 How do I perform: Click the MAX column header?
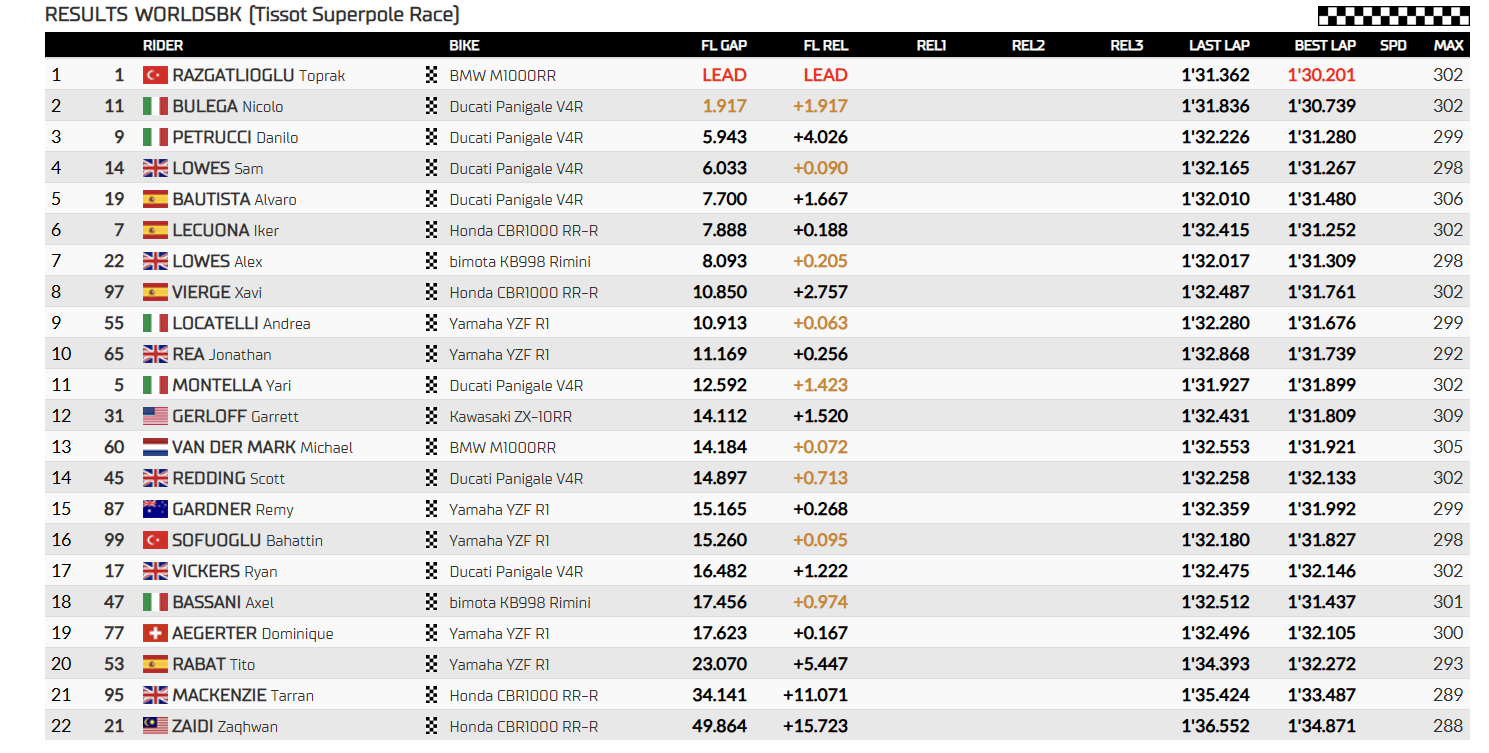click(1448, 45)
